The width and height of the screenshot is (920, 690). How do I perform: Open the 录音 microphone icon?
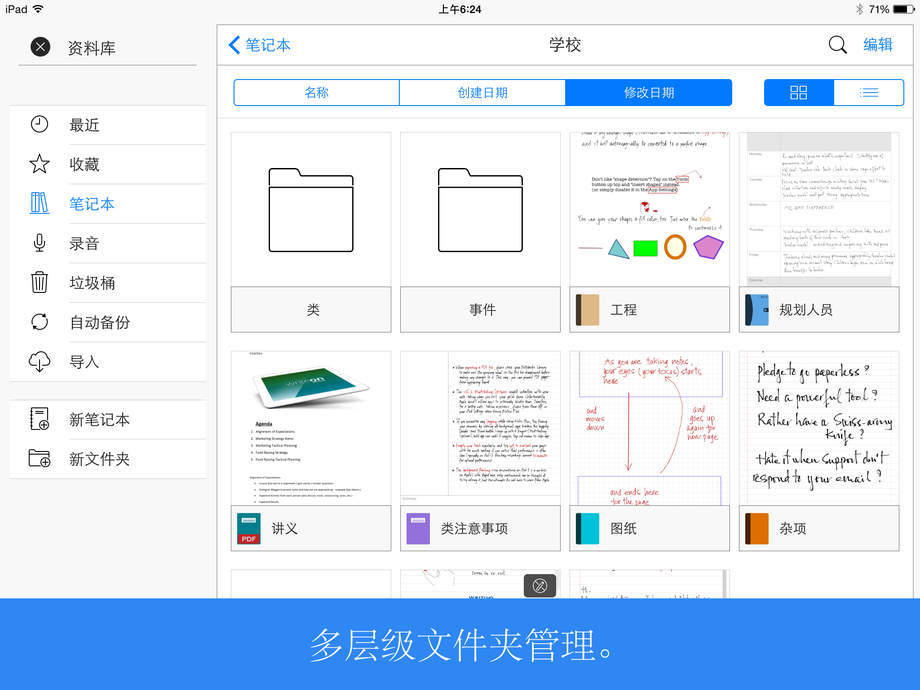point(39,242)
